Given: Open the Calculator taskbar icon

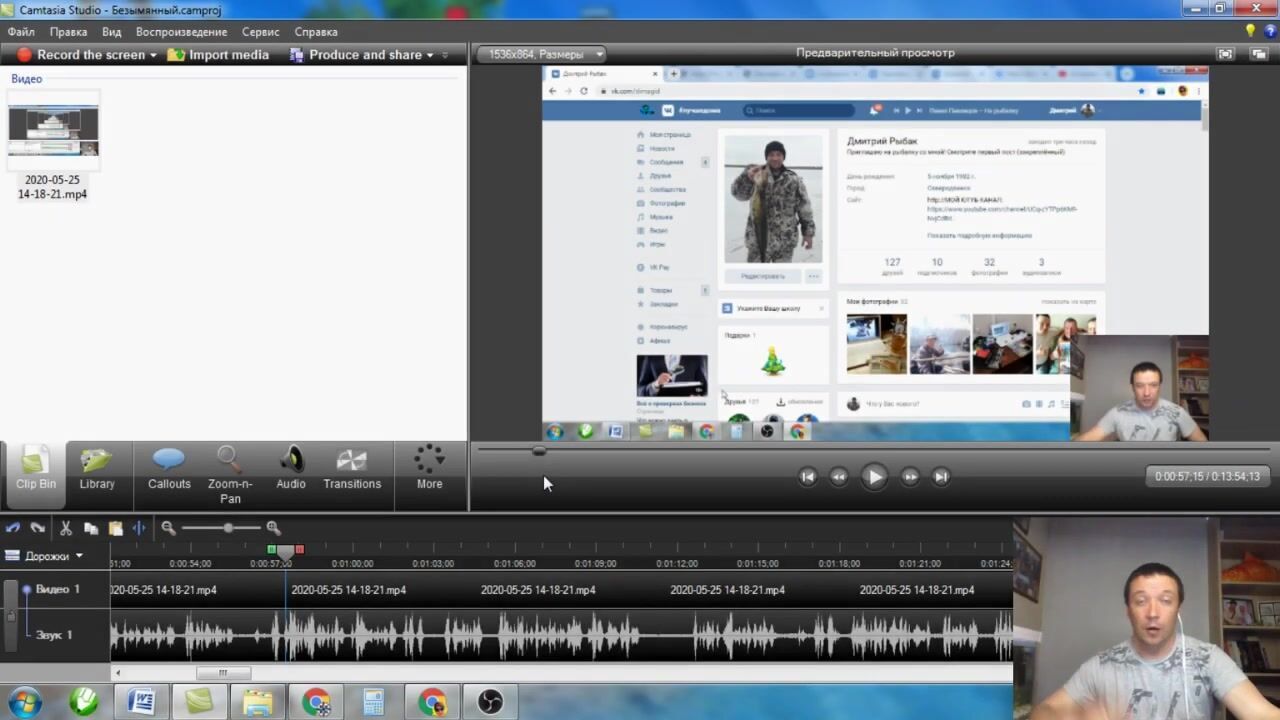Looking at the screenshot, I should pyautogui.click(x=374, y=703).
